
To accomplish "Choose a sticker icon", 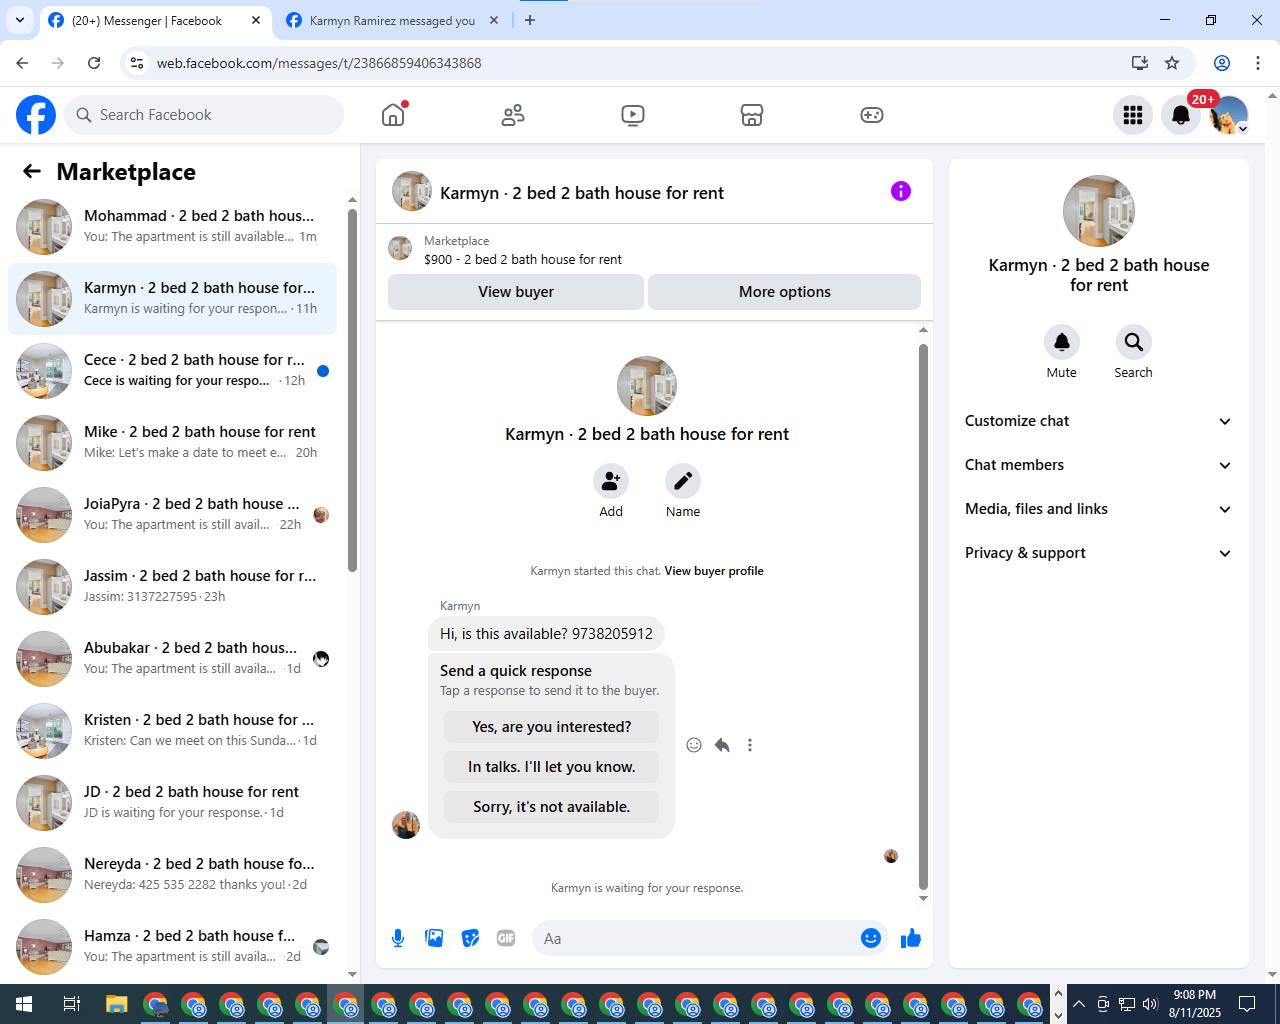I will (x=470, y=938).
